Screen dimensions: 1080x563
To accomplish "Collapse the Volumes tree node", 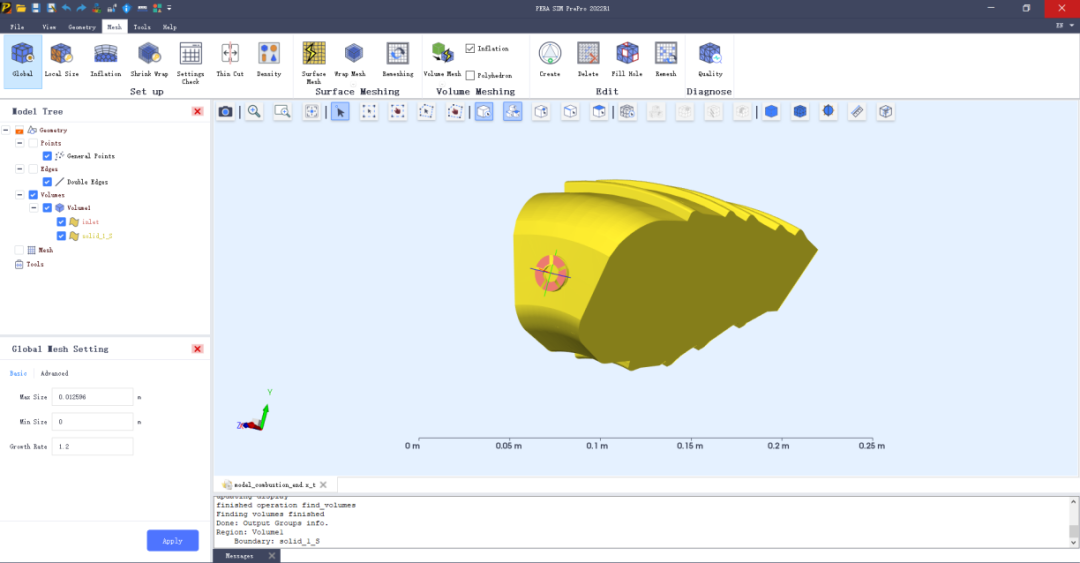I will [x=19, y=195].
